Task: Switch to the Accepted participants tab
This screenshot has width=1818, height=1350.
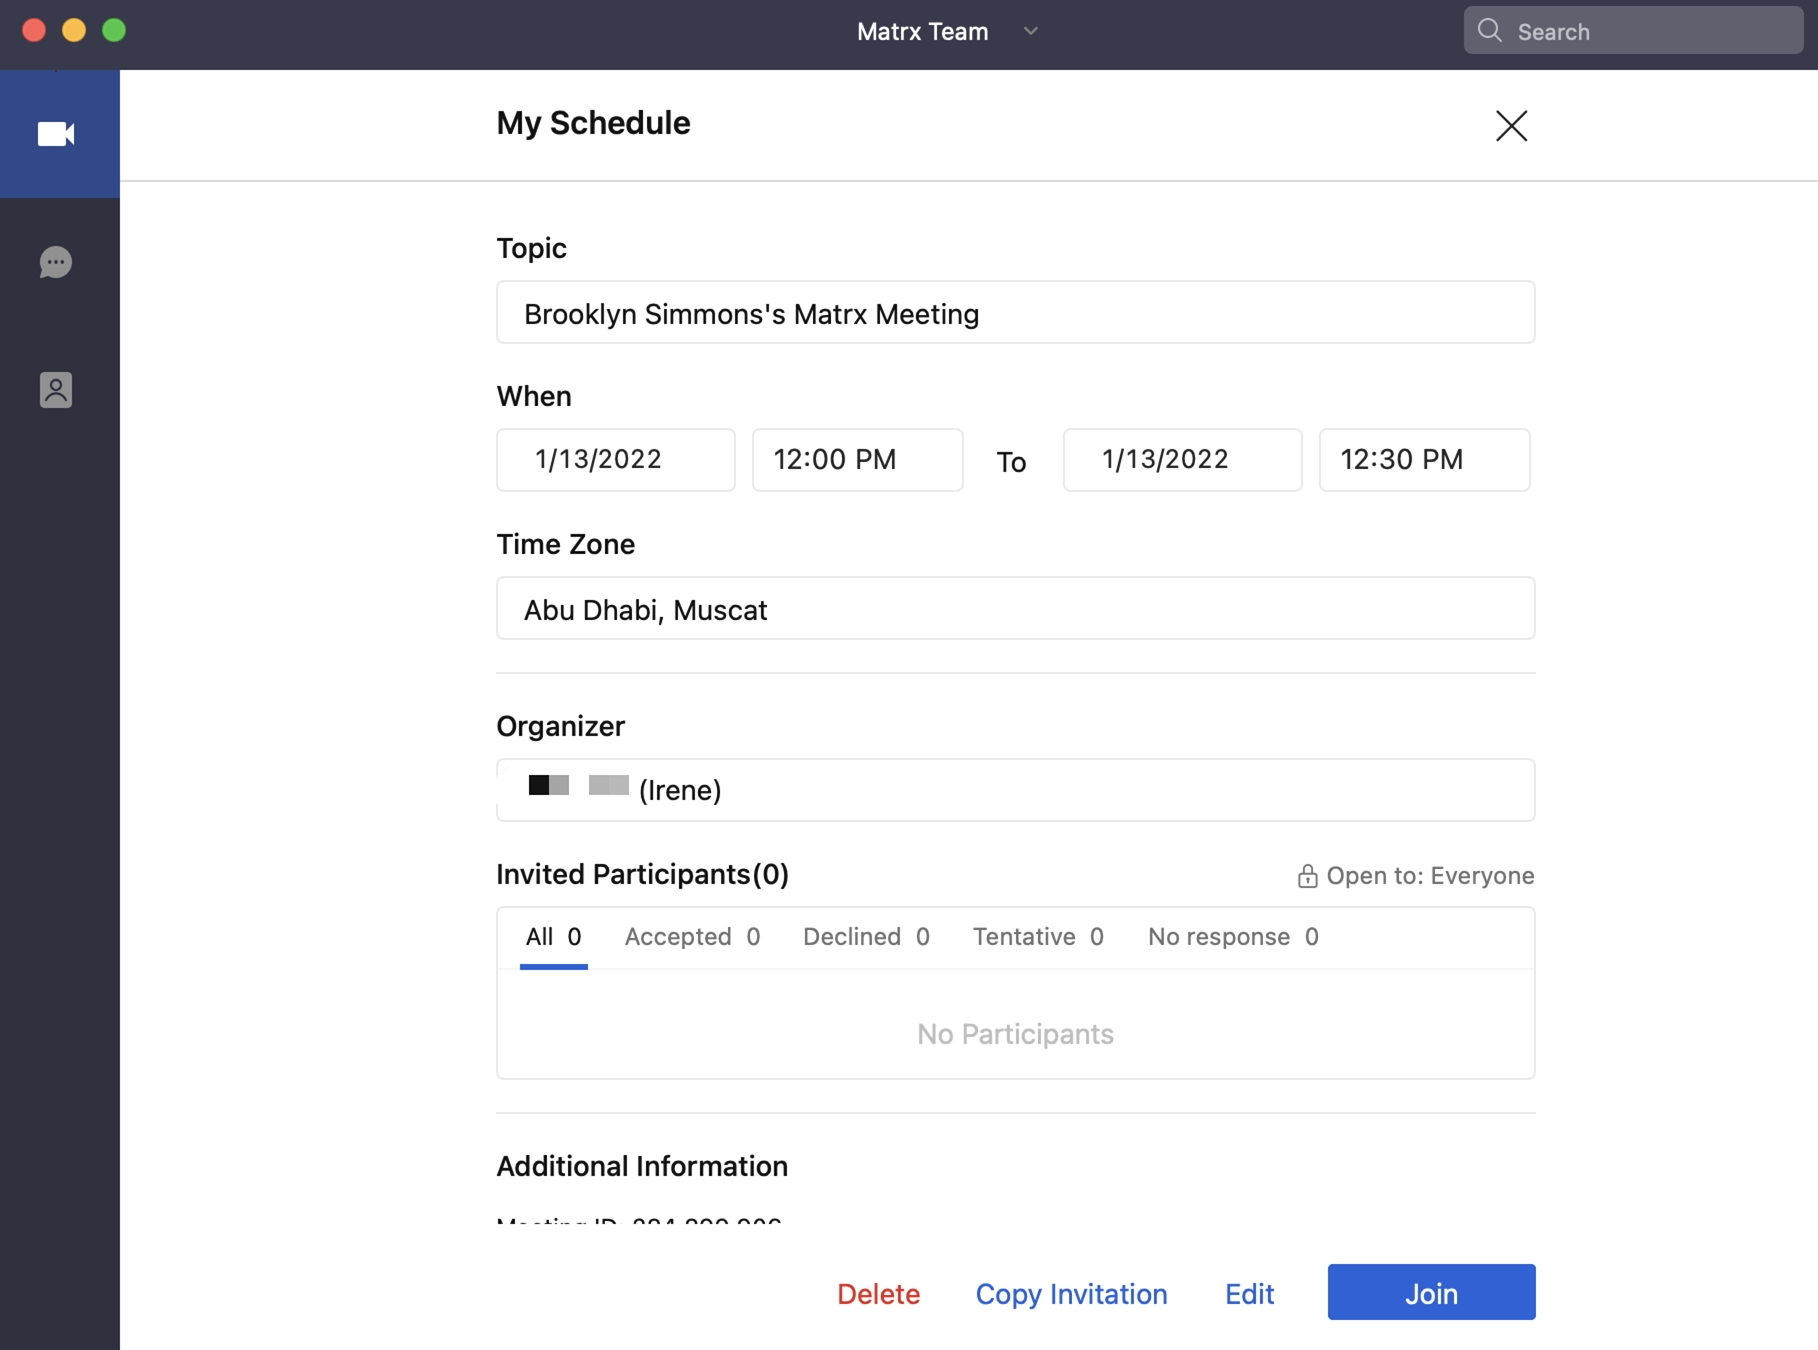Action: pos(692,937)
